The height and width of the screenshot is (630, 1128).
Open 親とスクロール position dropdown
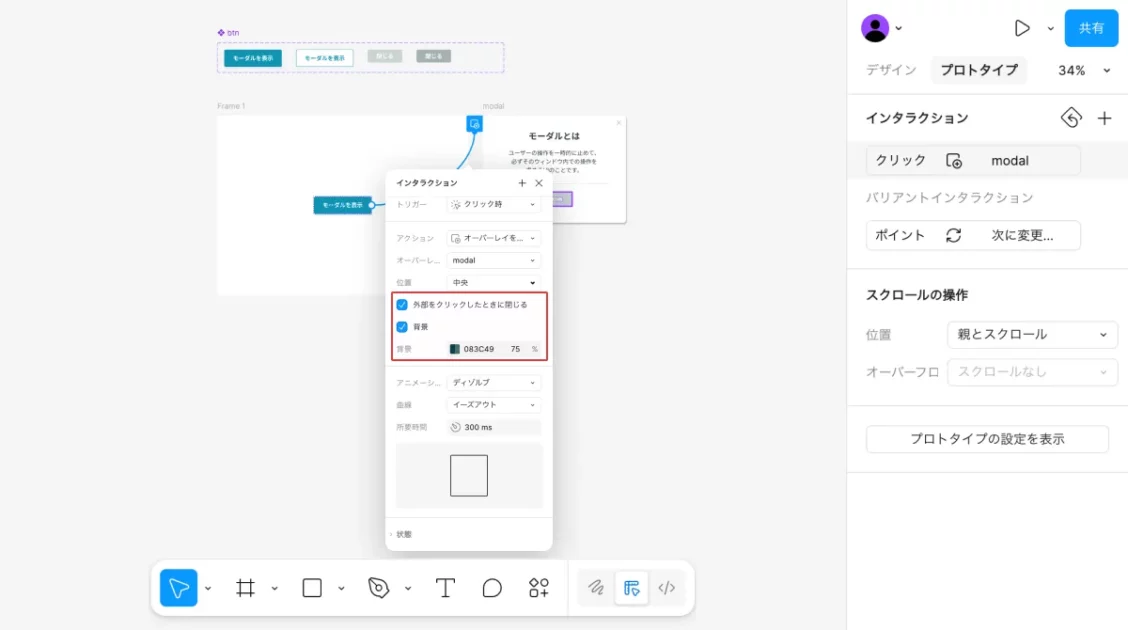1032,335
